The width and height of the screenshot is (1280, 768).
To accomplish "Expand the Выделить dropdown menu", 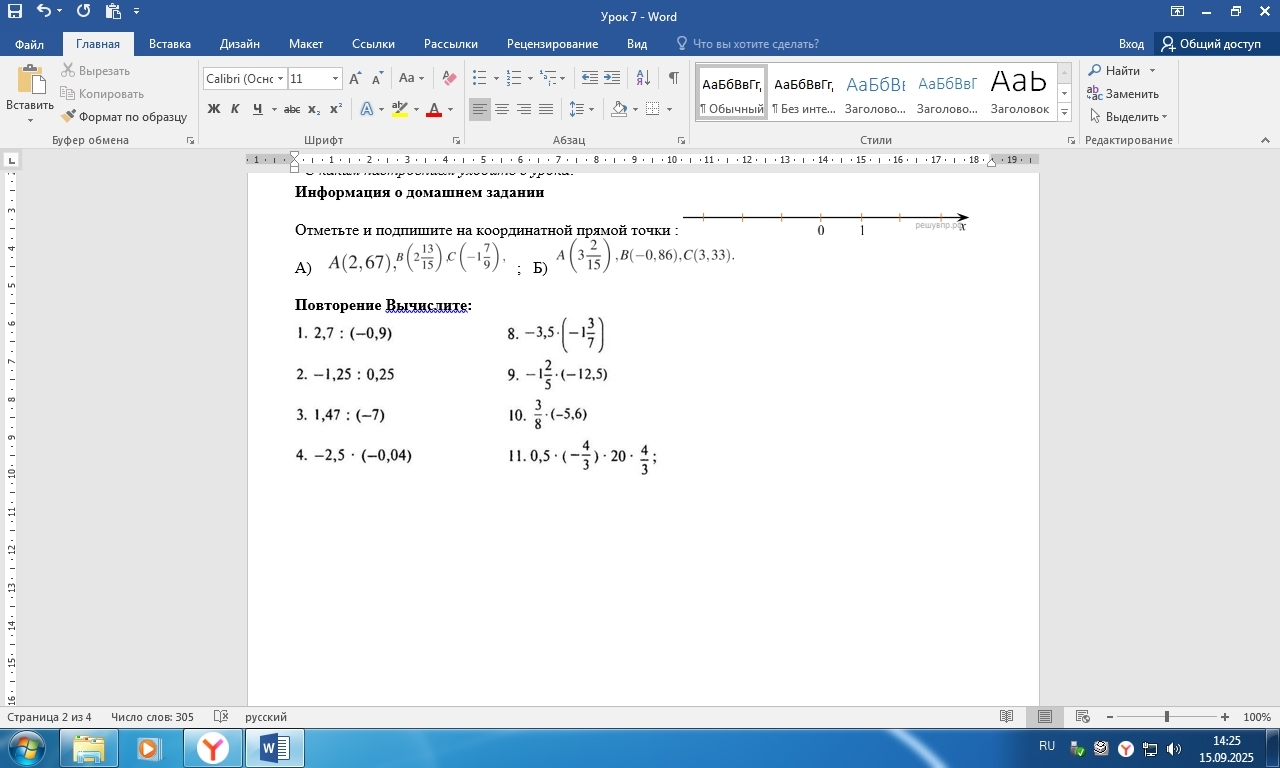I will [1128, 117].
